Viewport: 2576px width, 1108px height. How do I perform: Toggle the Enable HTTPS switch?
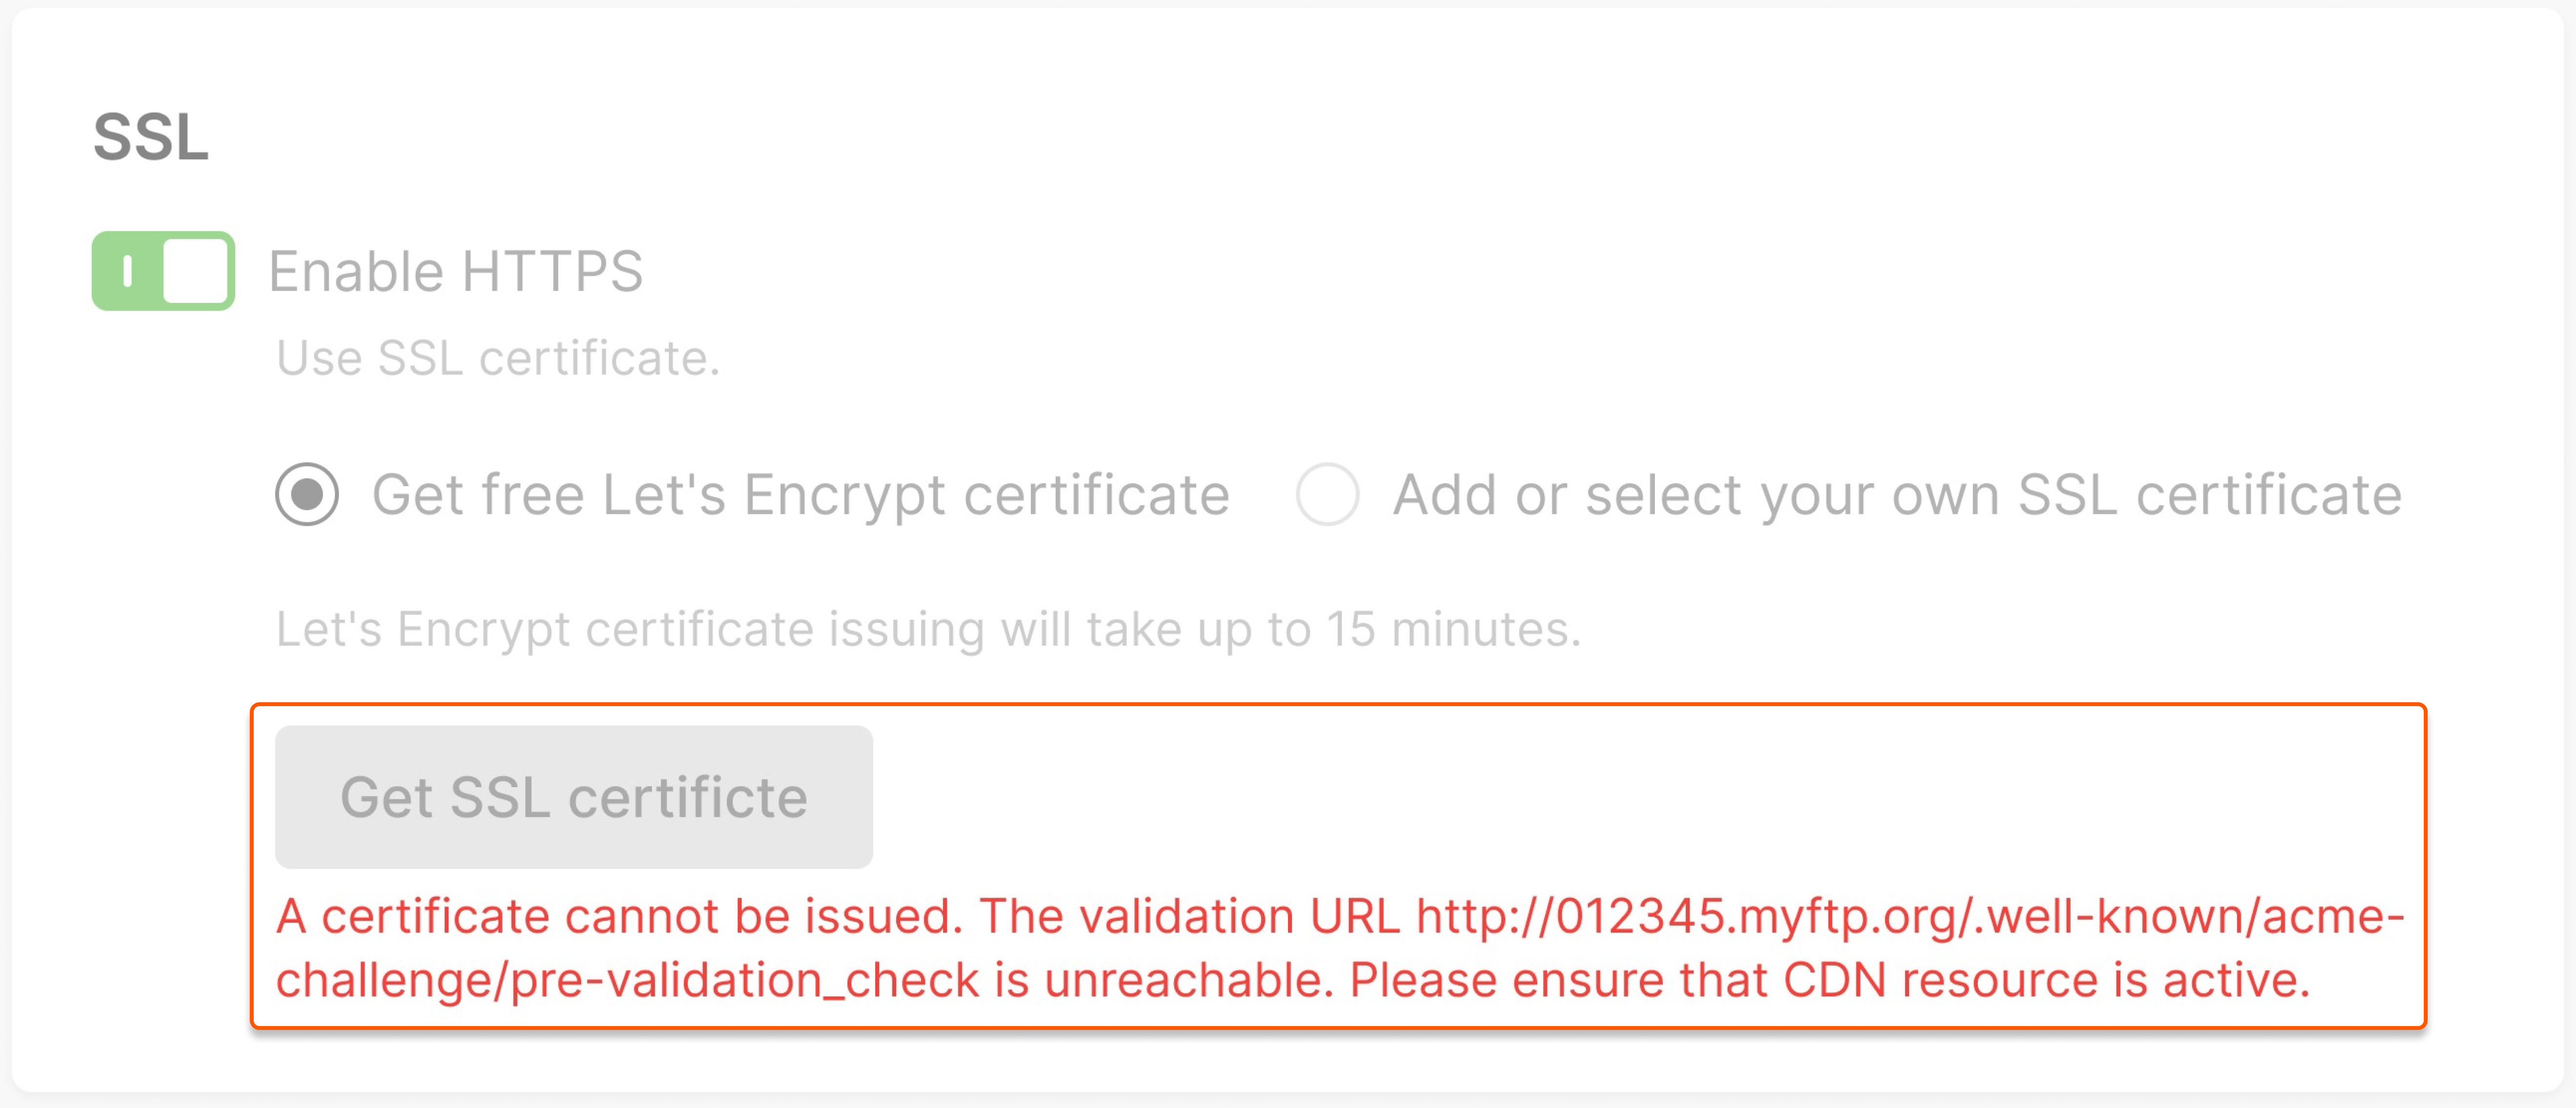pyautogui.click(x=163, y=271)
